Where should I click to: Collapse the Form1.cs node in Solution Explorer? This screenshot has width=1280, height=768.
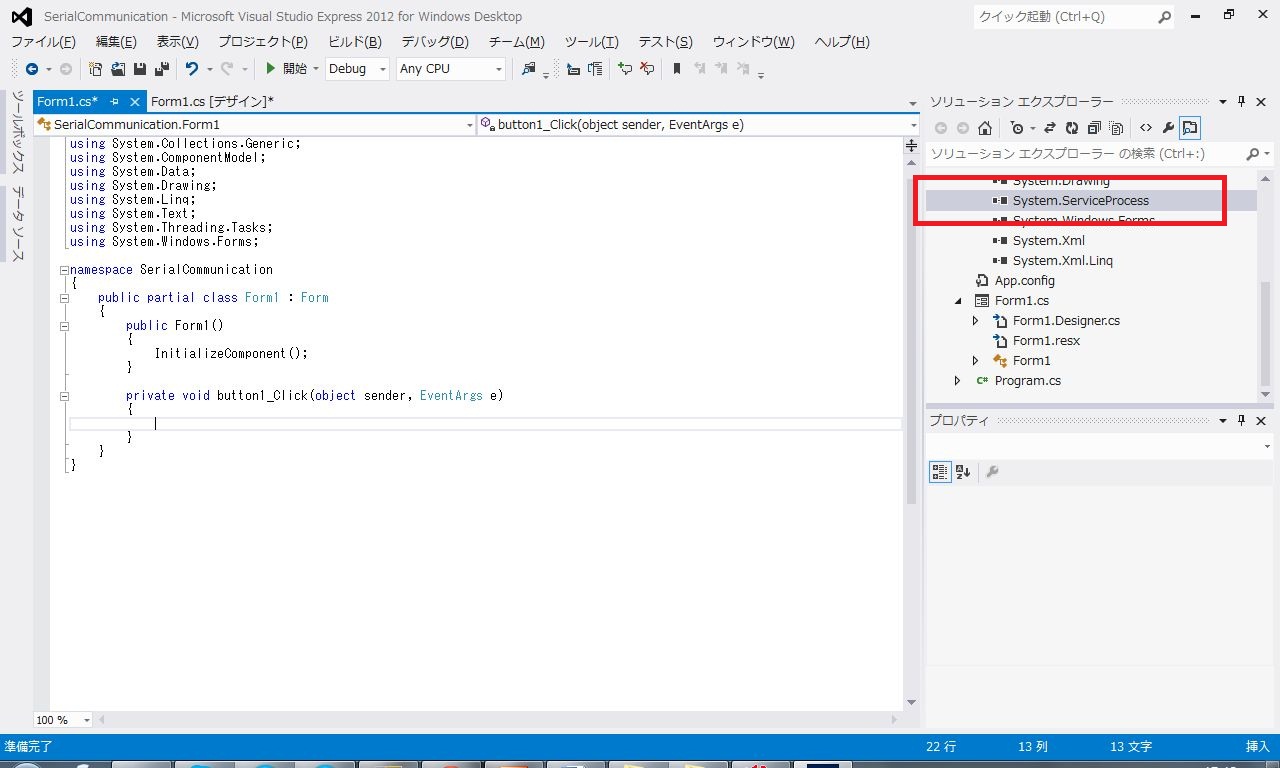pyautogui.click(x=958, y=301)
